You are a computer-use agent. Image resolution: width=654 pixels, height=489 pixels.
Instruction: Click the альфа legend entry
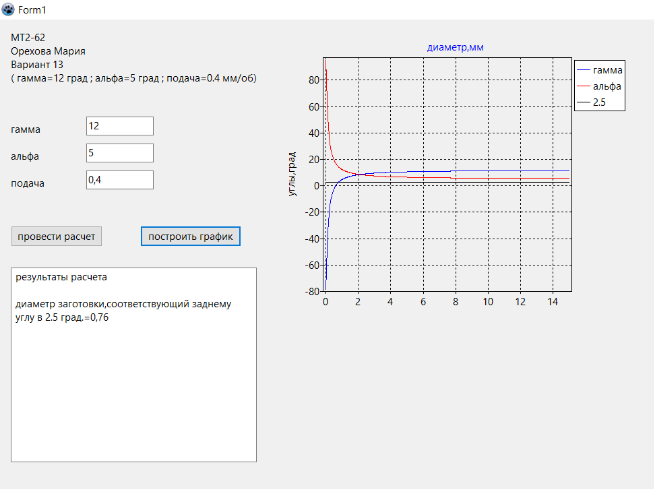pyautogui.click(x=599, y=86)
